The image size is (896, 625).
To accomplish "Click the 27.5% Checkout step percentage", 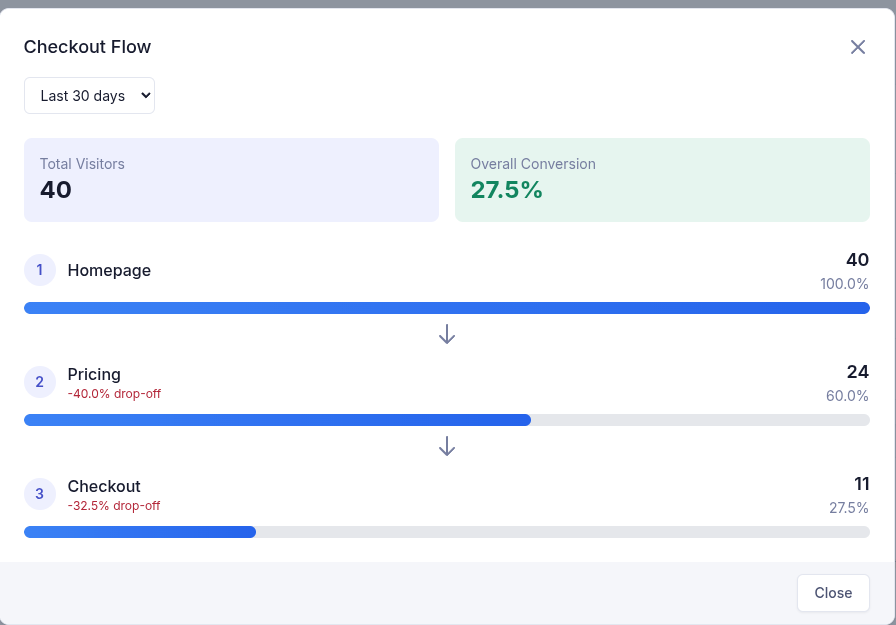I will coord(849,508).
